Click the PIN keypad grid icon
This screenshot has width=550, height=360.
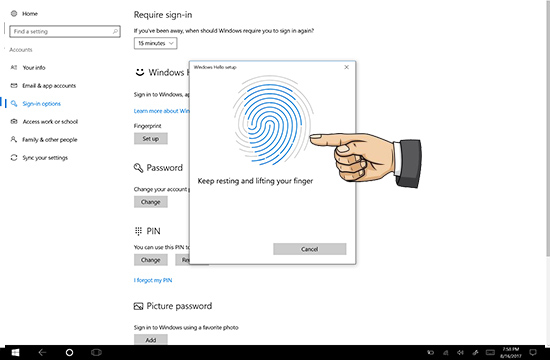[138, 231]
